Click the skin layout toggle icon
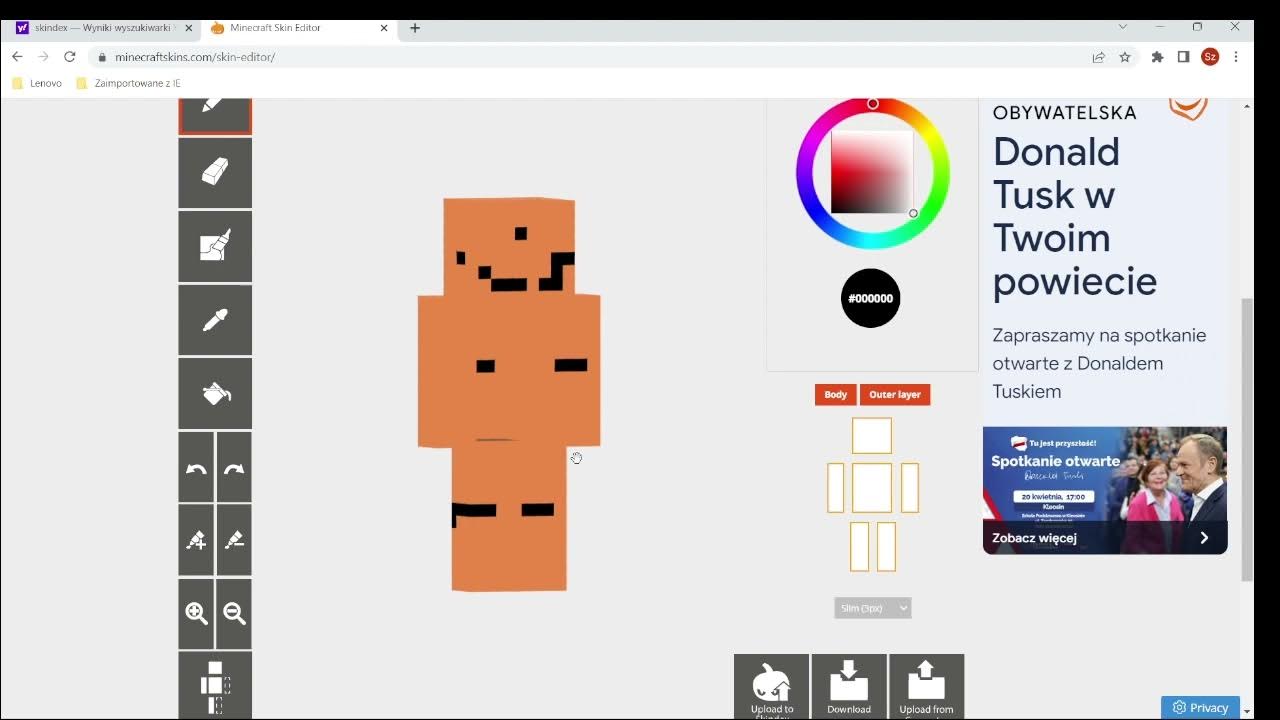Screen dimensions: 1280x720 pyautogui.click(x=215, y=686)
